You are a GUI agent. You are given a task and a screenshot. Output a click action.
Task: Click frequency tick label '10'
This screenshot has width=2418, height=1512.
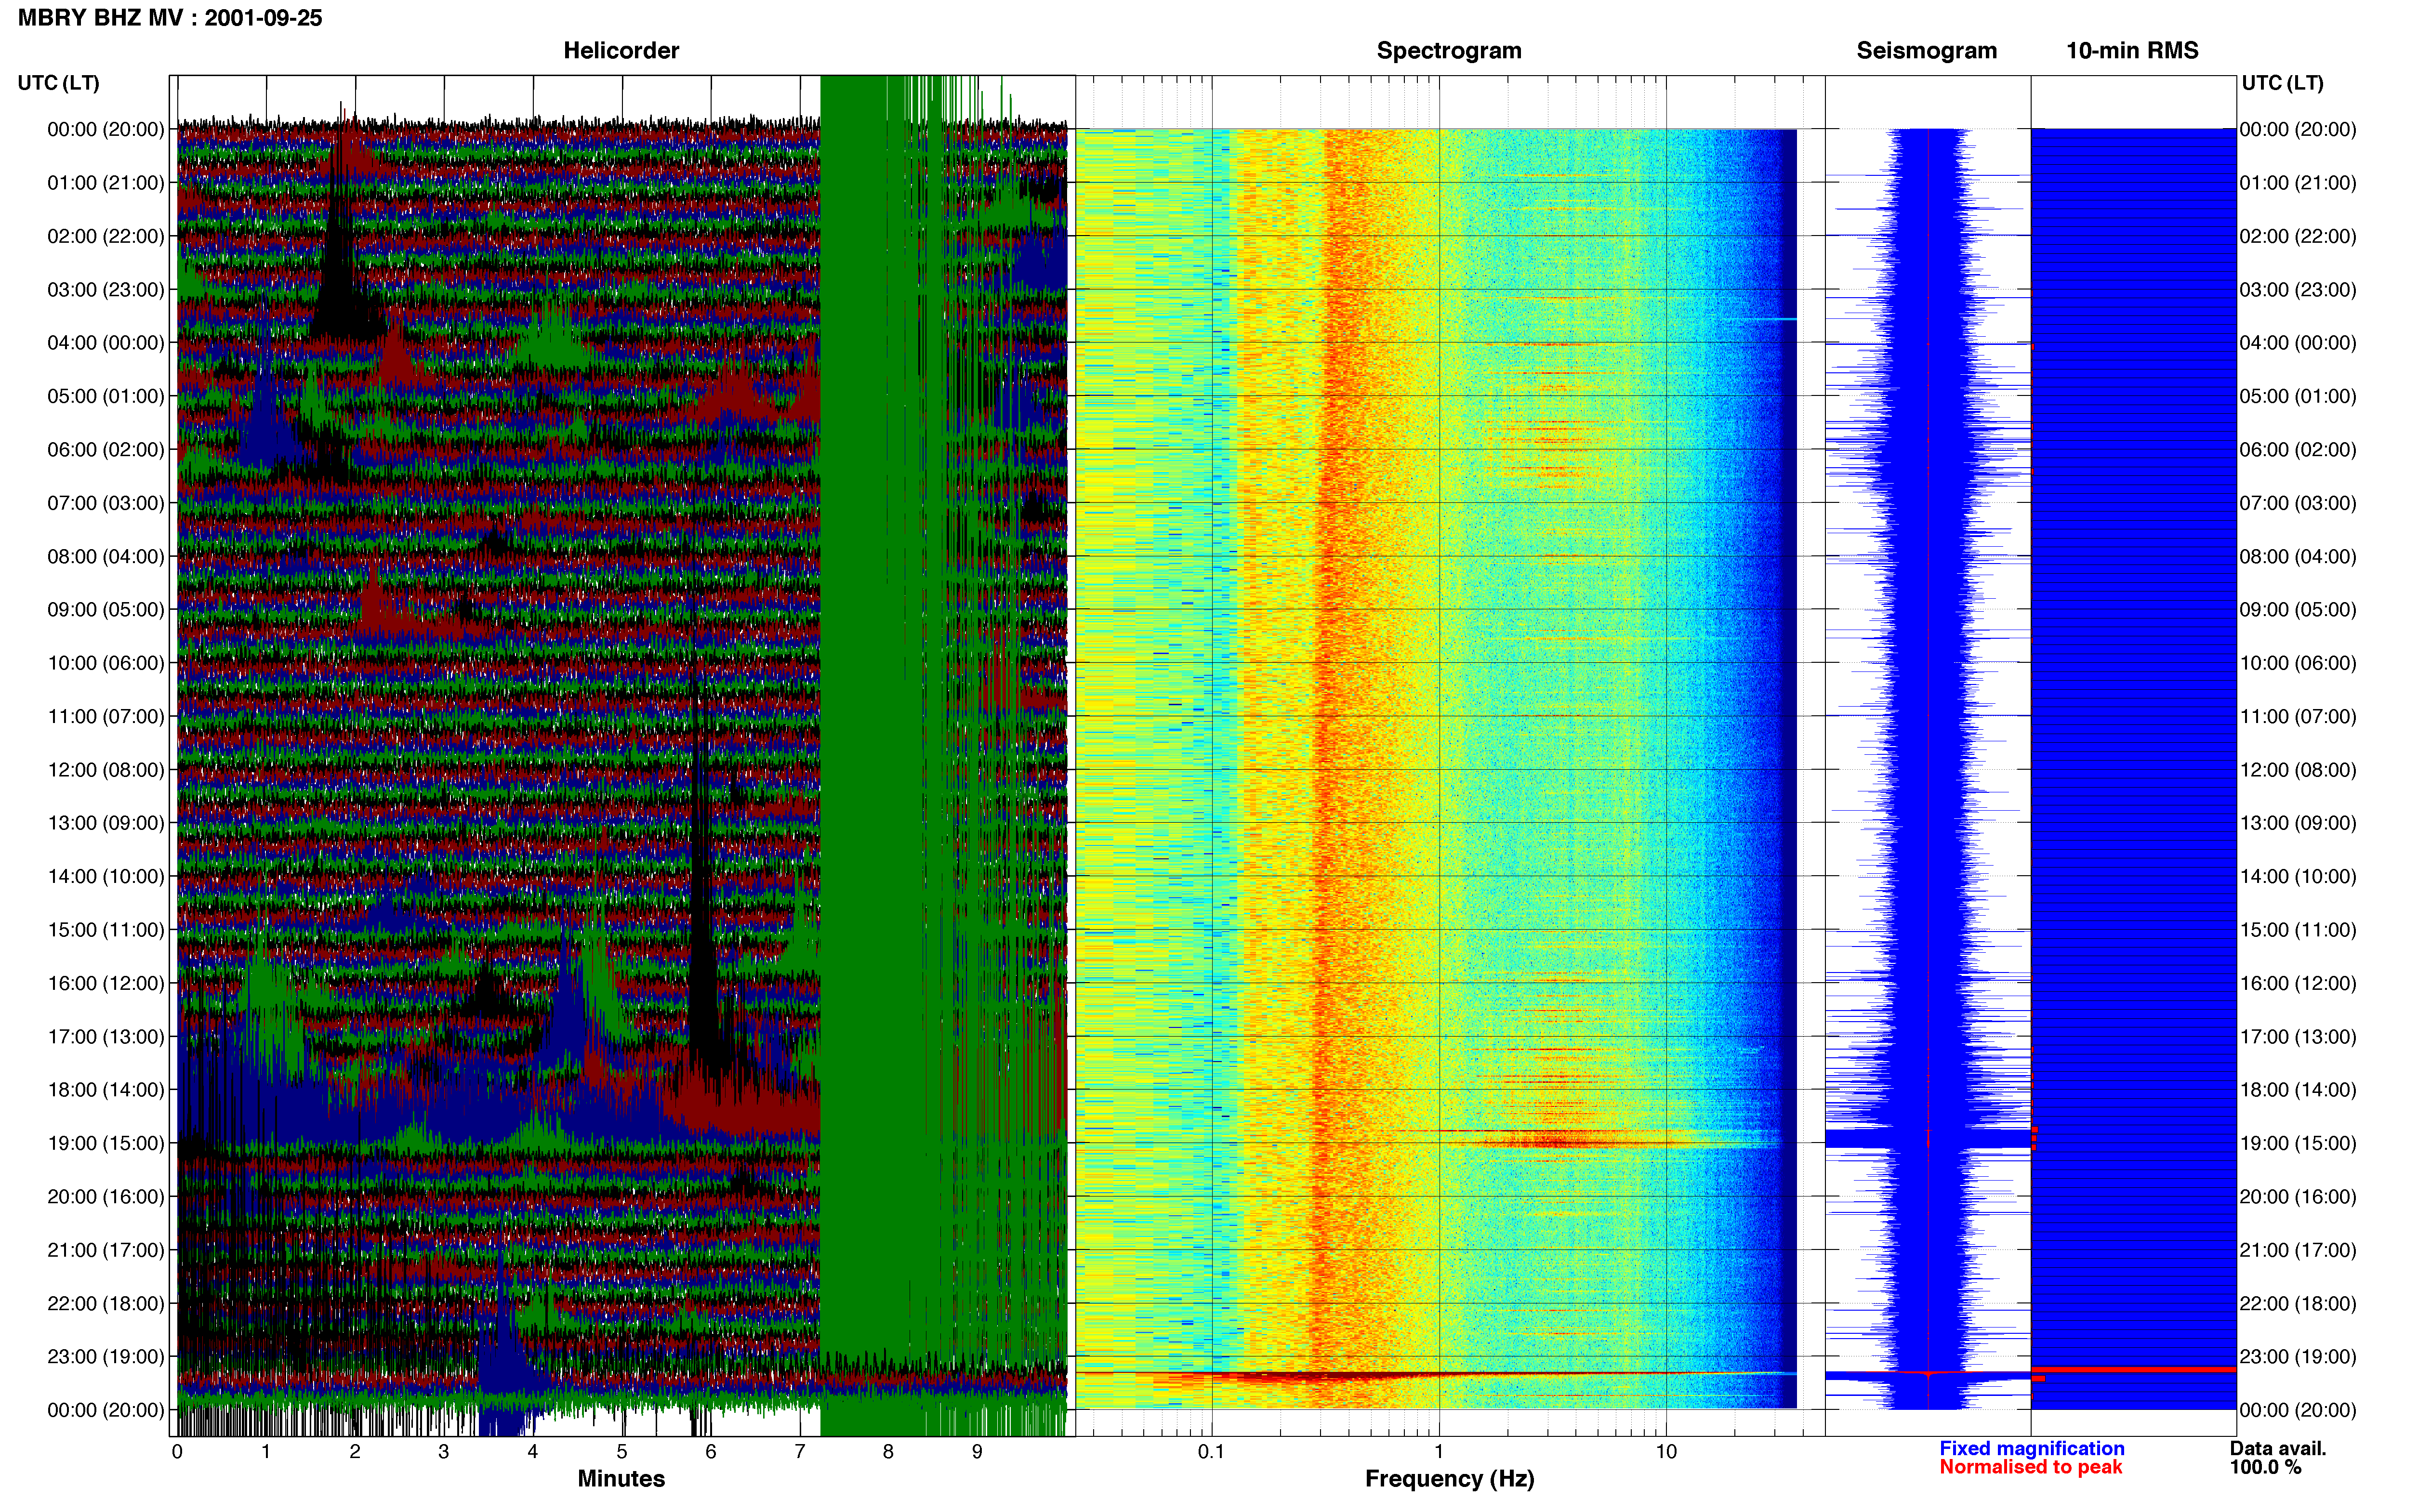pyautogui.click(x=1666, y=1452)
